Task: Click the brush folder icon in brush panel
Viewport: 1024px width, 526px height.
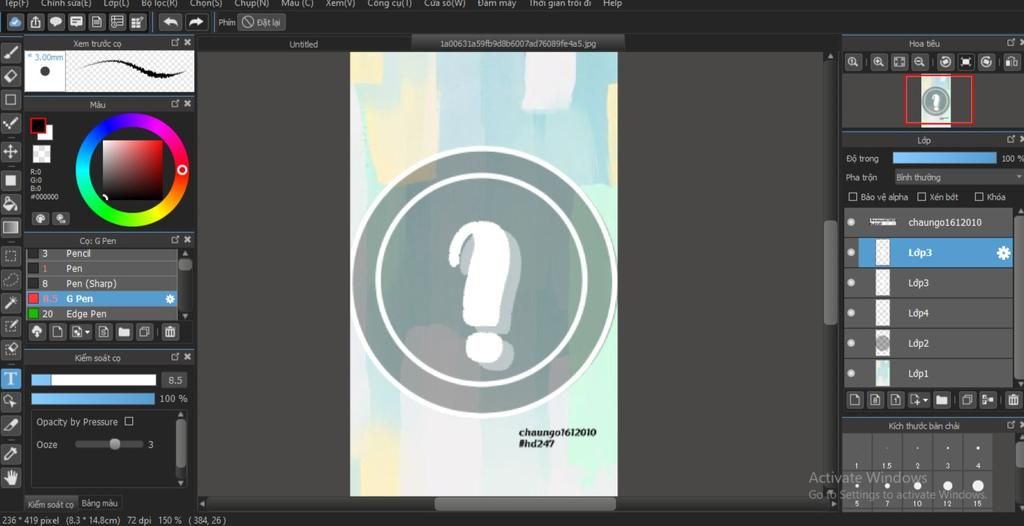Action: (x=124, y=332)
